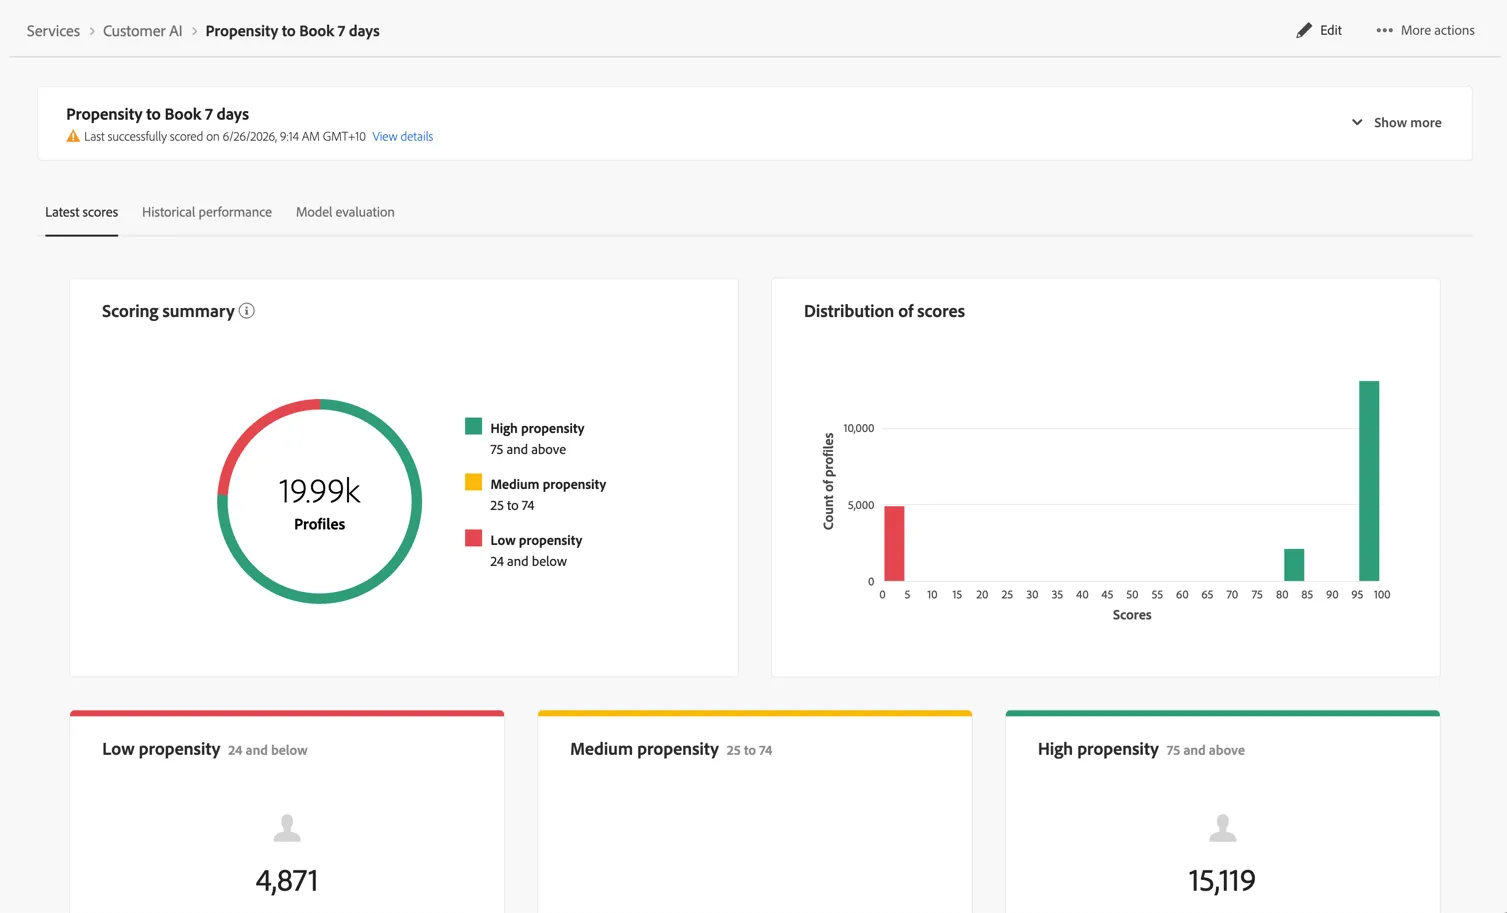The image size is (1507, 913).
Task: Select the Latest scores tab
Action: click(x=81, y=212)
